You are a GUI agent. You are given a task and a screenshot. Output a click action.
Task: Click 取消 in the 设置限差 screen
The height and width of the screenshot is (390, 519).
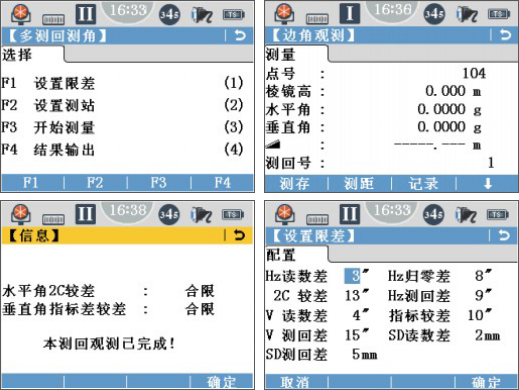[x=295, y=382]
